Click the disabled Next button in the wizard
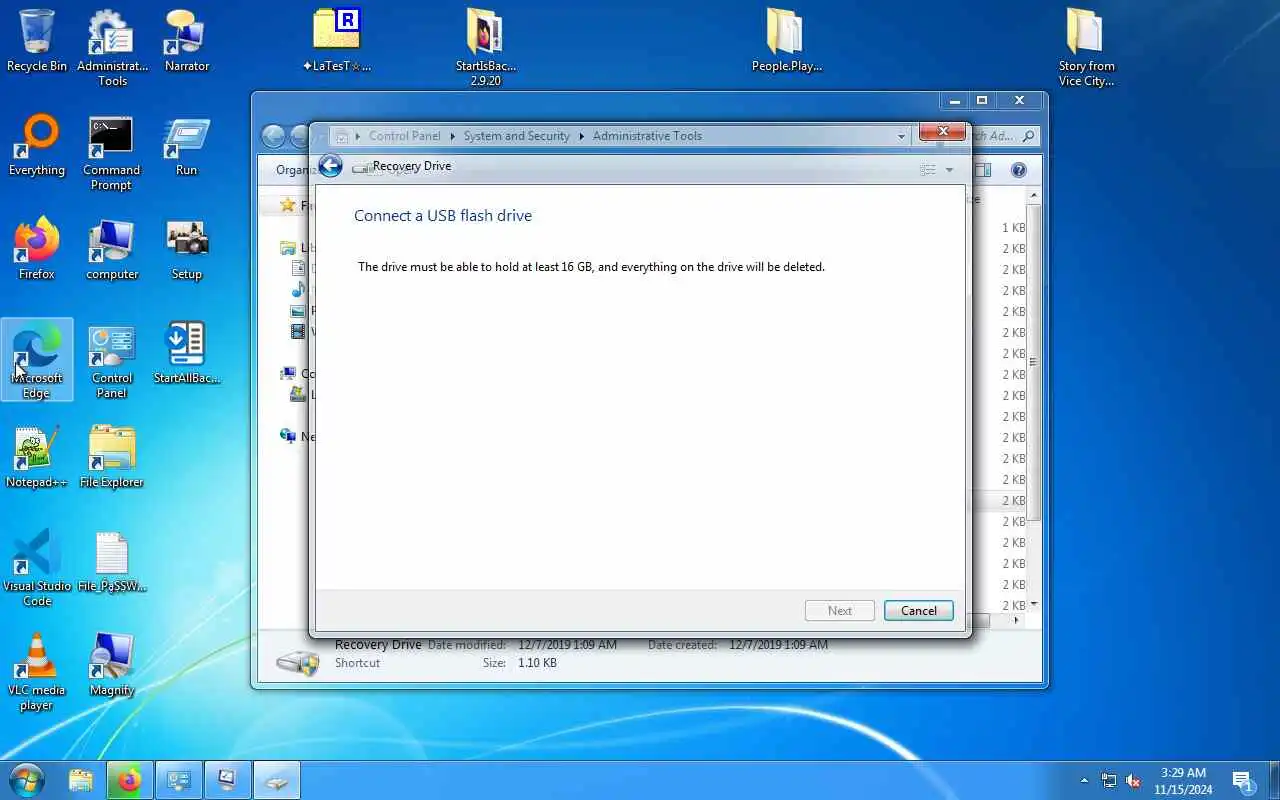 click(840, 611)
